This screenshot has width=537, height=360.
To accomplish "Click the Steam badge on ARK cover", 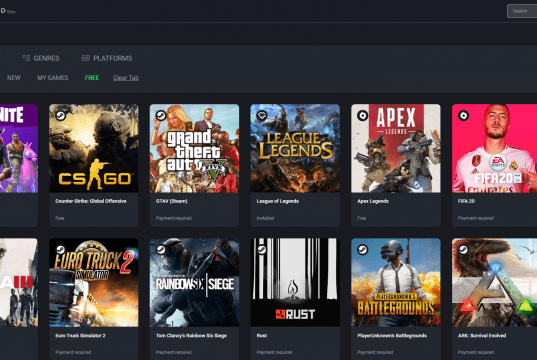I will (x=463, y=250).
